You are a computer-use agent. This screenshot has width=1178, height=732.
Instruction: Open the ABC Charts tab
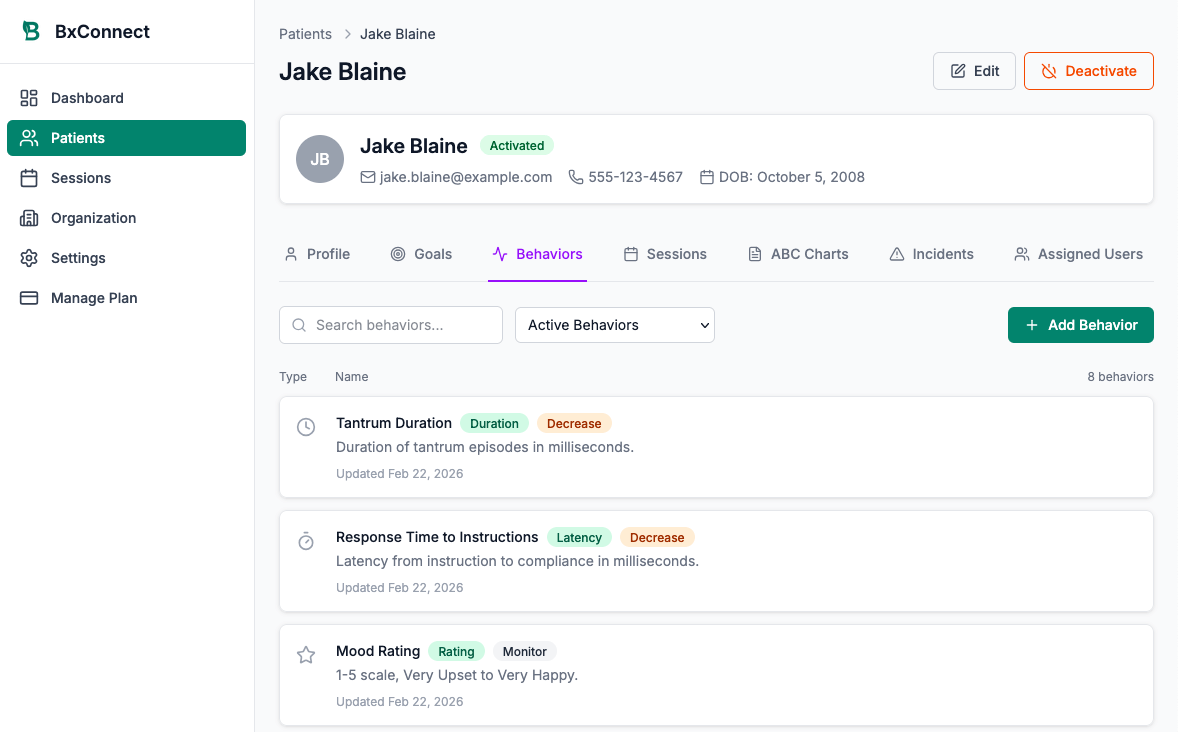pos(797,254)
